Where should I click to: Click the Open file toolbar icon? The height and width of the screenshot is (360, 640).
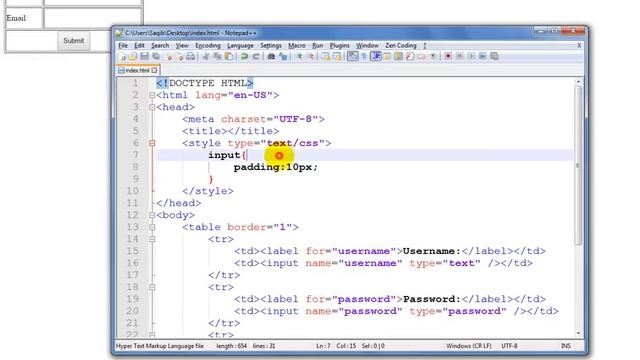coord(133,56)
